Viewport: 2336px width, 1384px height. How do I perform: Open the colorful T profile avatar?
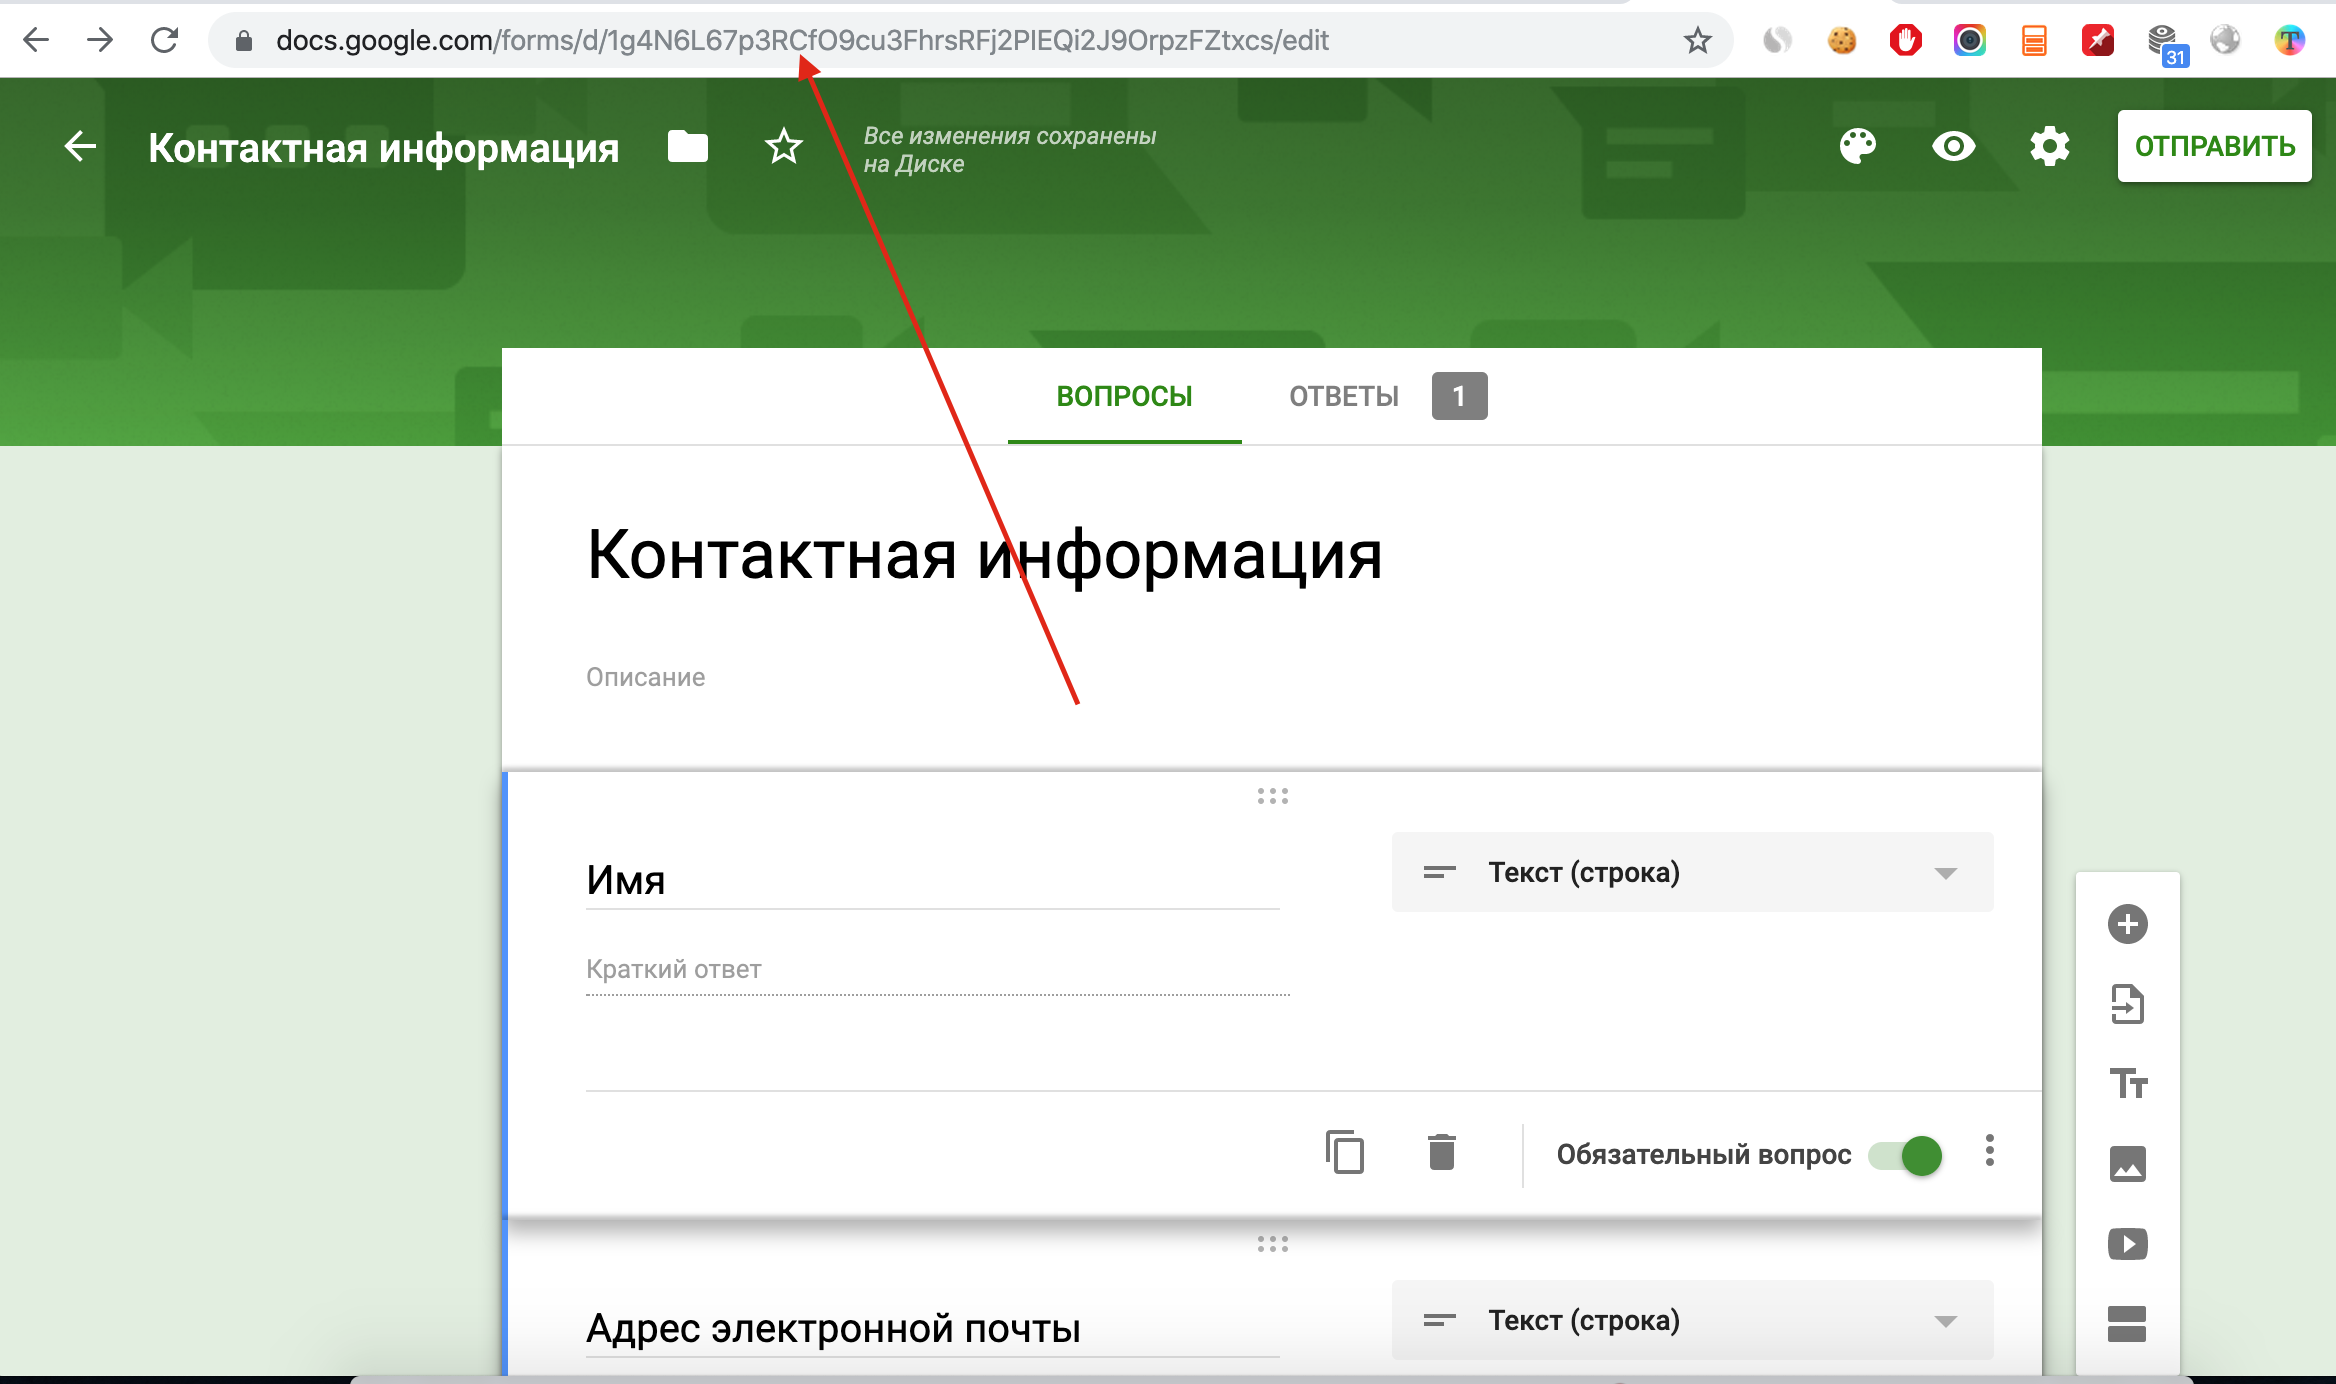click(2289, 40)
